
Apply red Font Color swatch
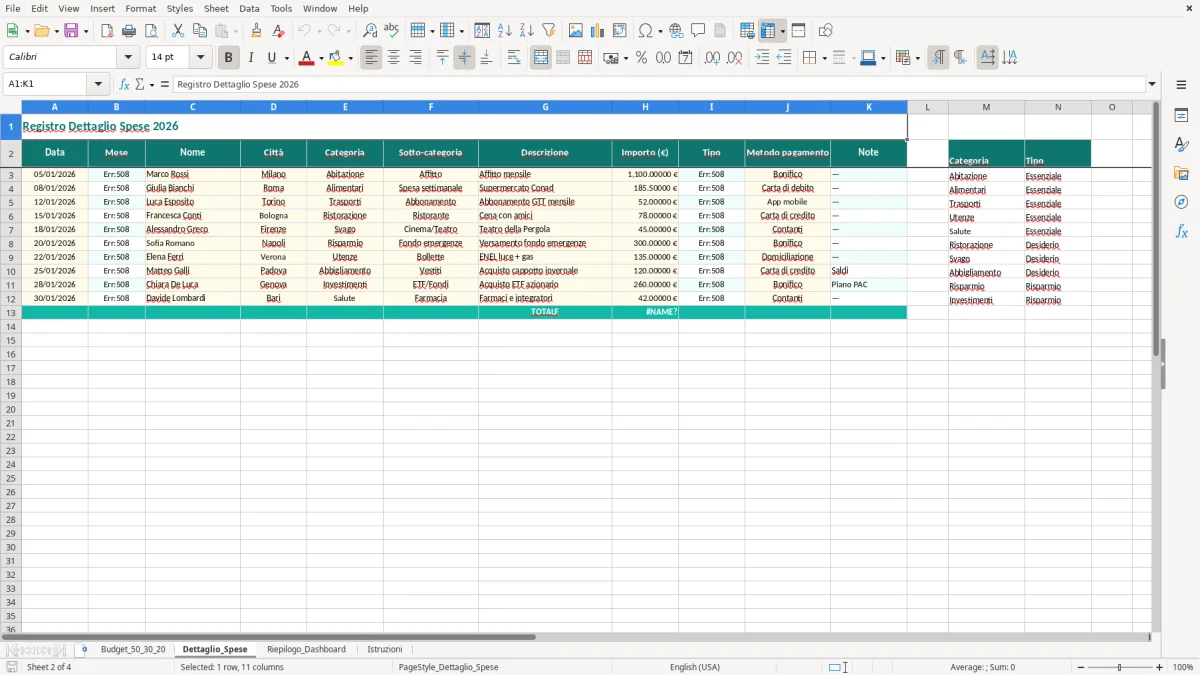pyautogui.click(x=306, y=58)
